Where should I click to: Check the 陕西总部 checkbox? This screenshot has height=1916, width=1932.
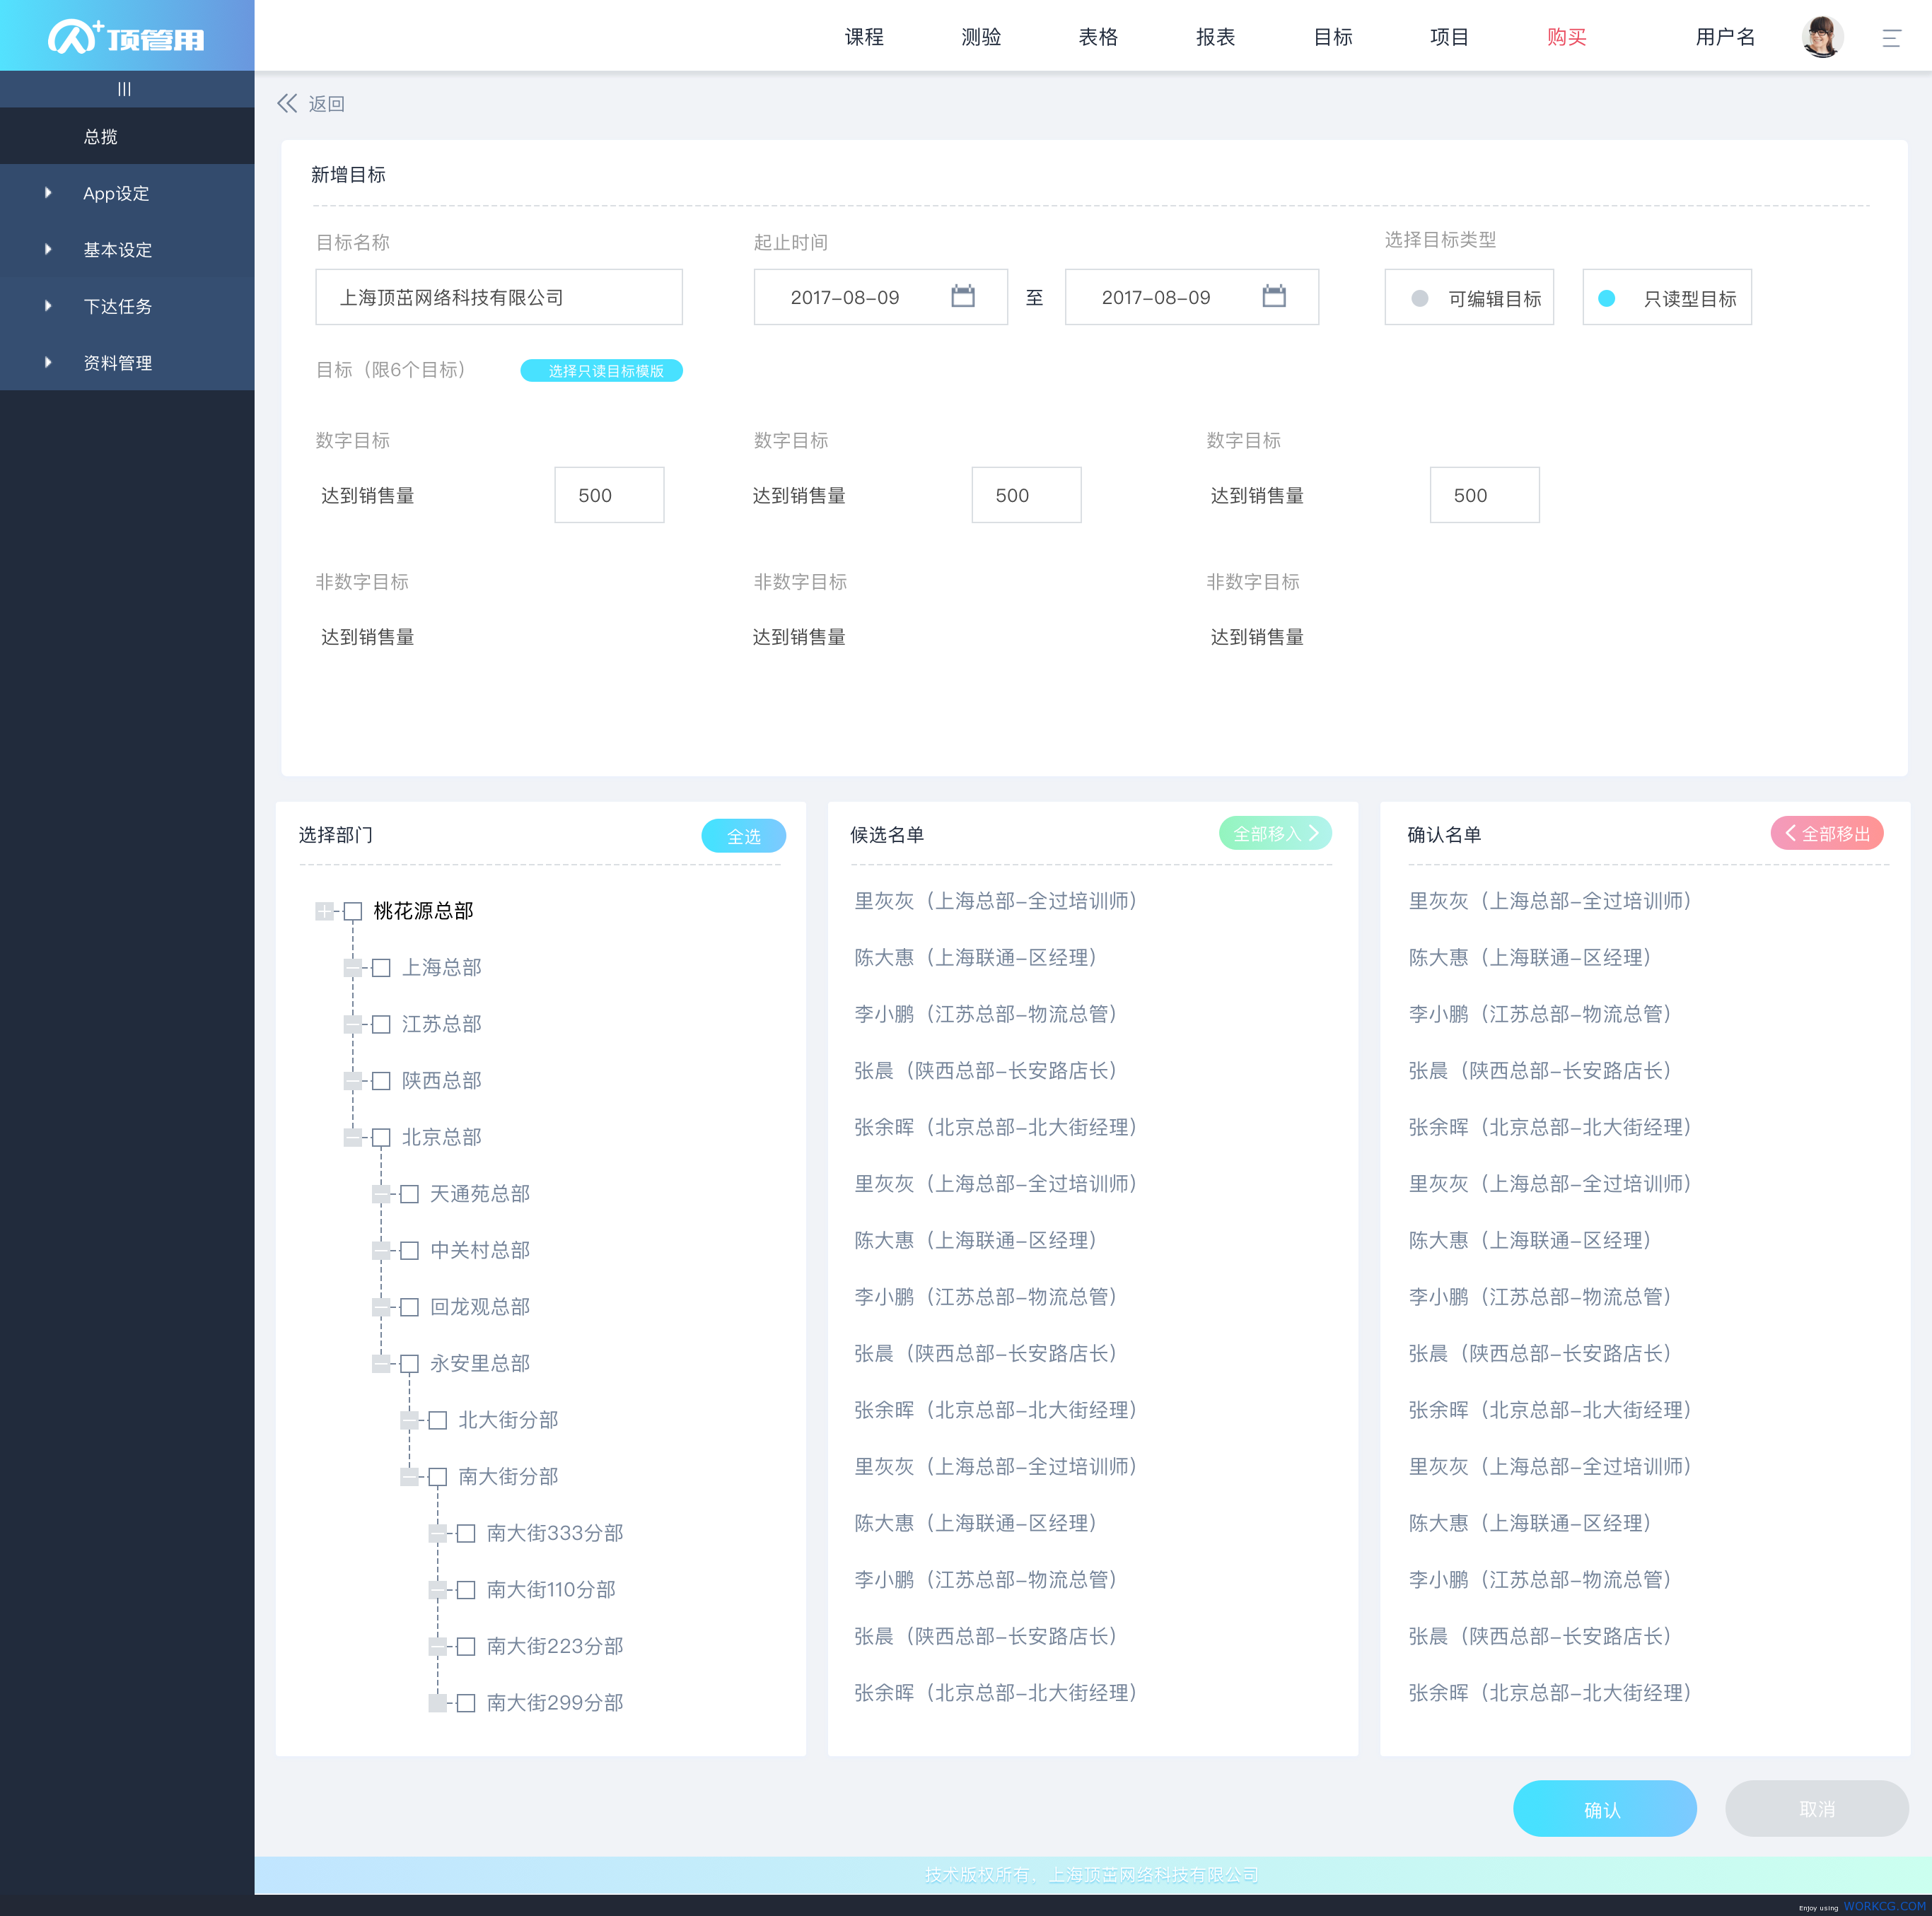pos(381,1081)
